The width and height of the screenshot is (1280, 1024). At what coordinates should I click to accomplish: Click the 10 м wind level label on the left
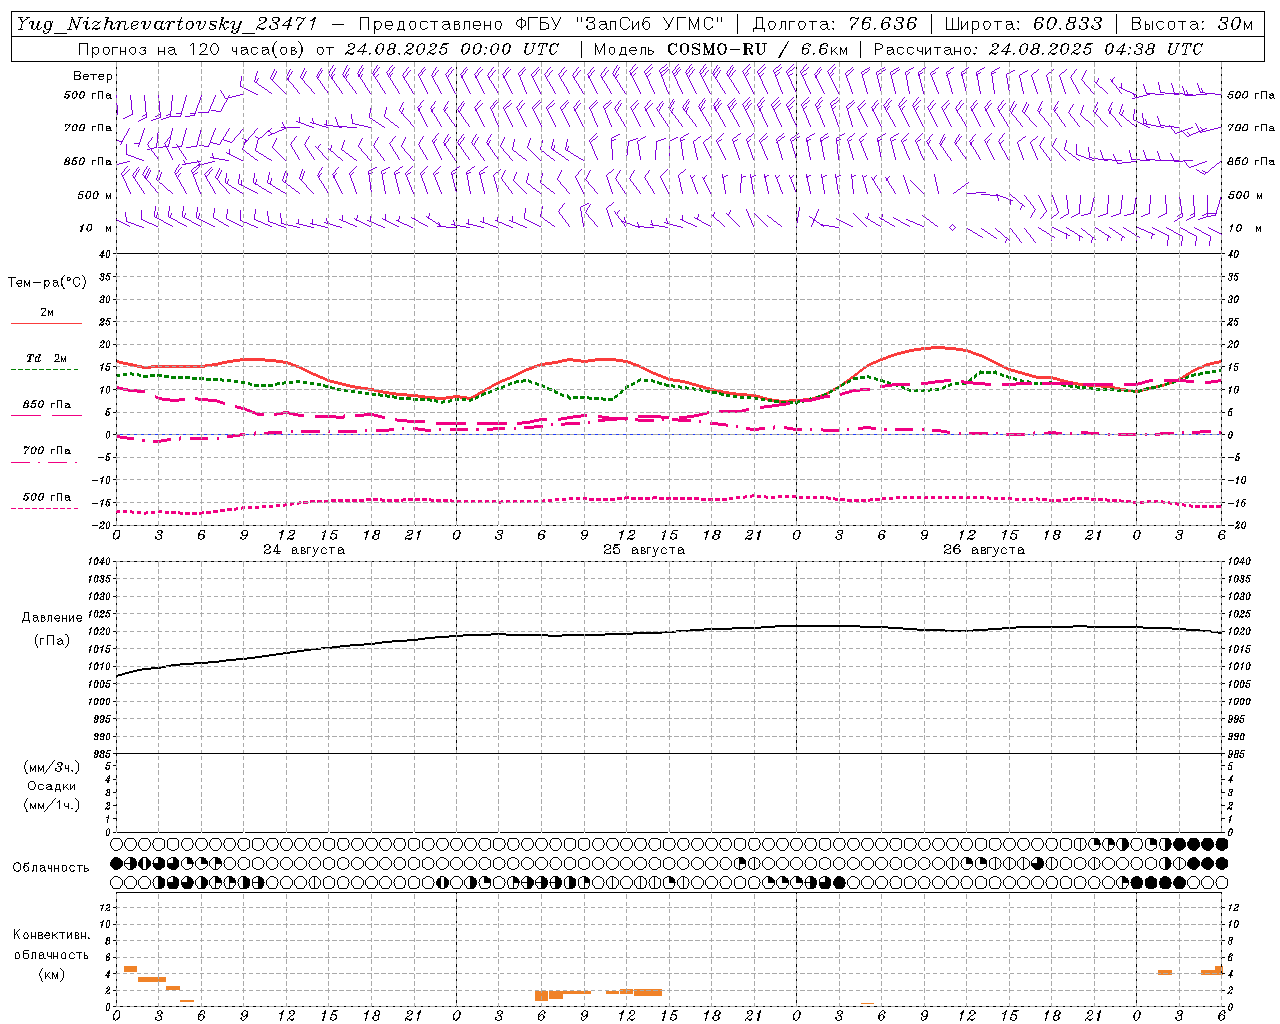coord(96,228)
